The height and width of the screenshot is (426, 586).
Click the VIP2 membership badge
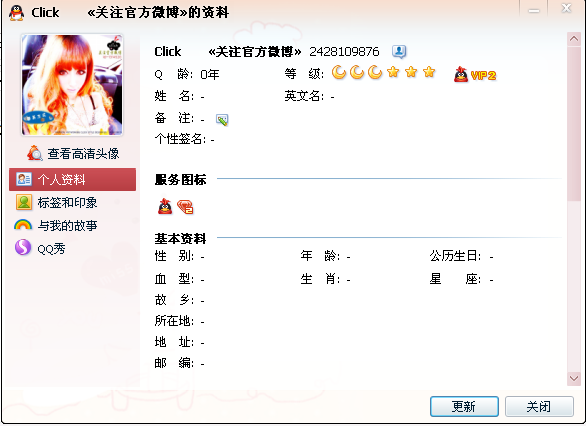point(475,75)
